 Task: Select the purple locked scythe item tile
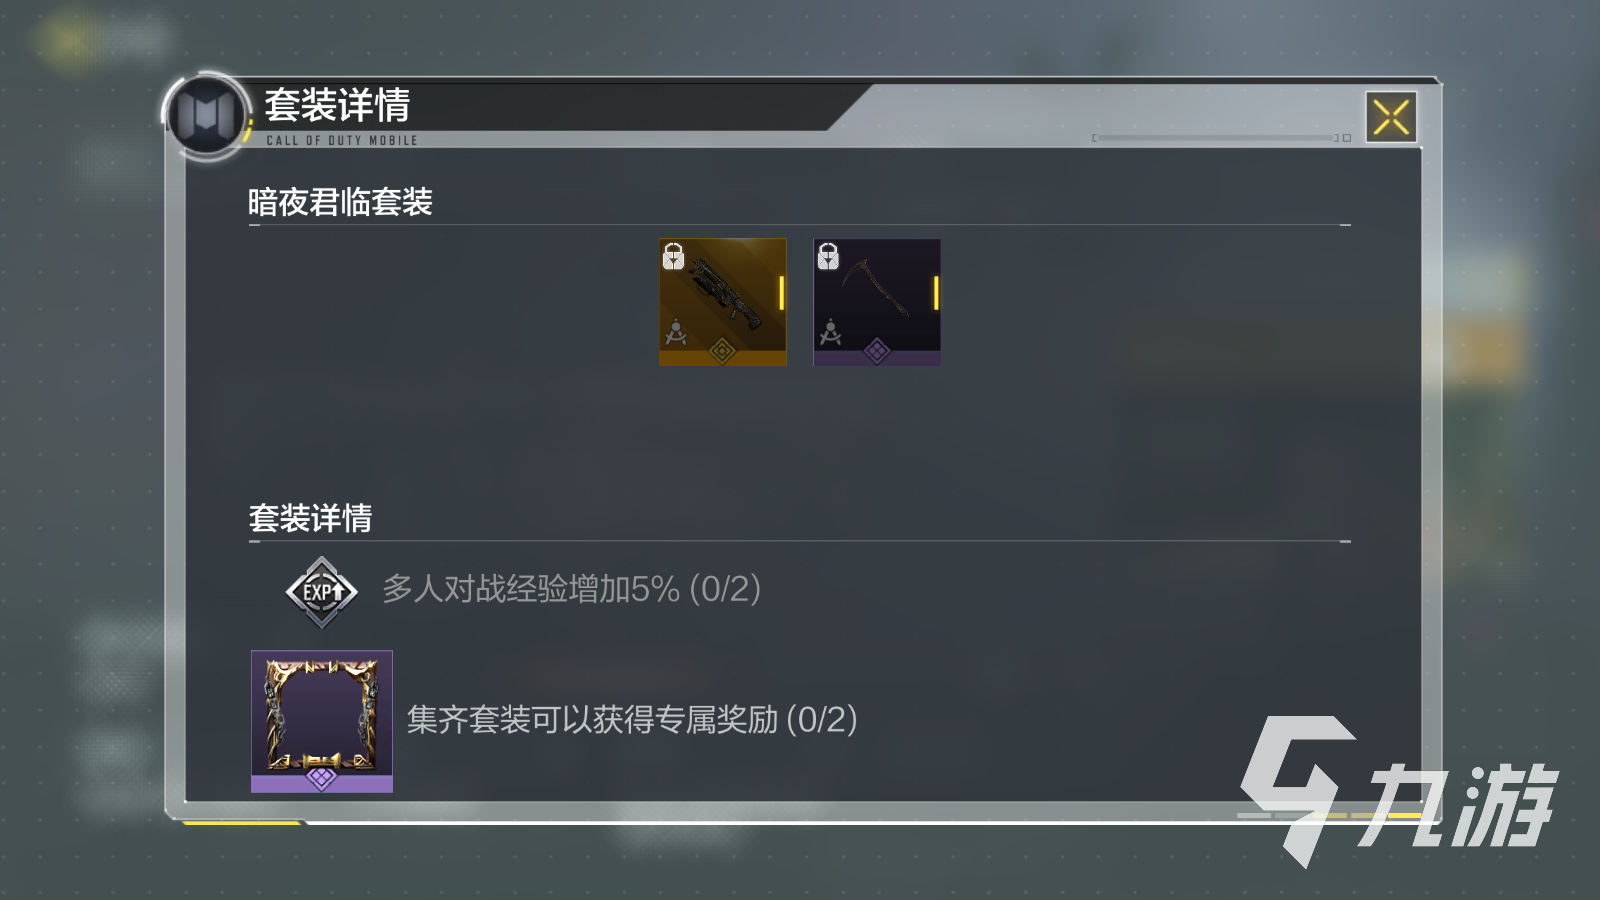pyautogui.click(x=877, y=302)
